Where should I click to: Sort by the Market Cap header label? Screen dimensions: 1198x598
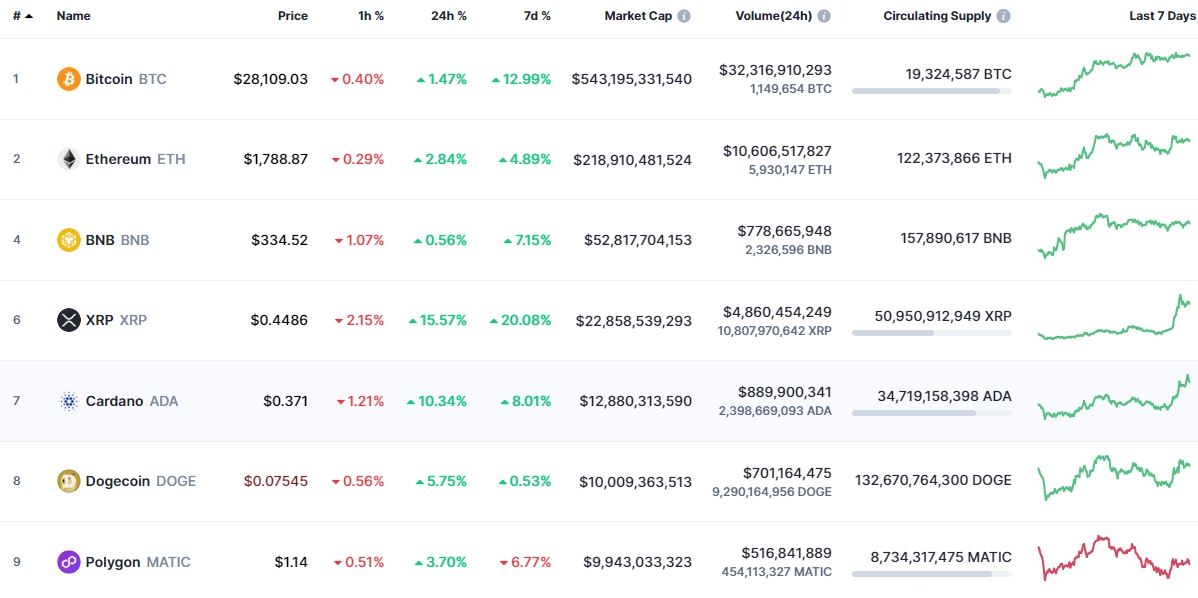tap(639, 16)
